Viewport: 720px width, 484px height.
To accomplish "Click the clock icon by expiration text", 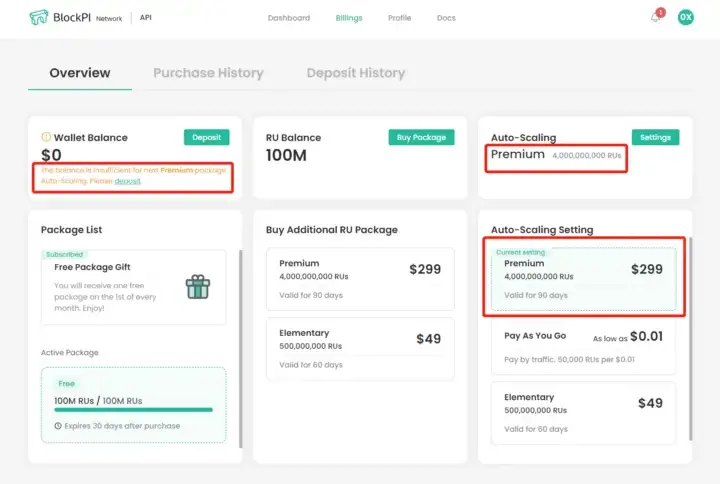I will [58, 426].
